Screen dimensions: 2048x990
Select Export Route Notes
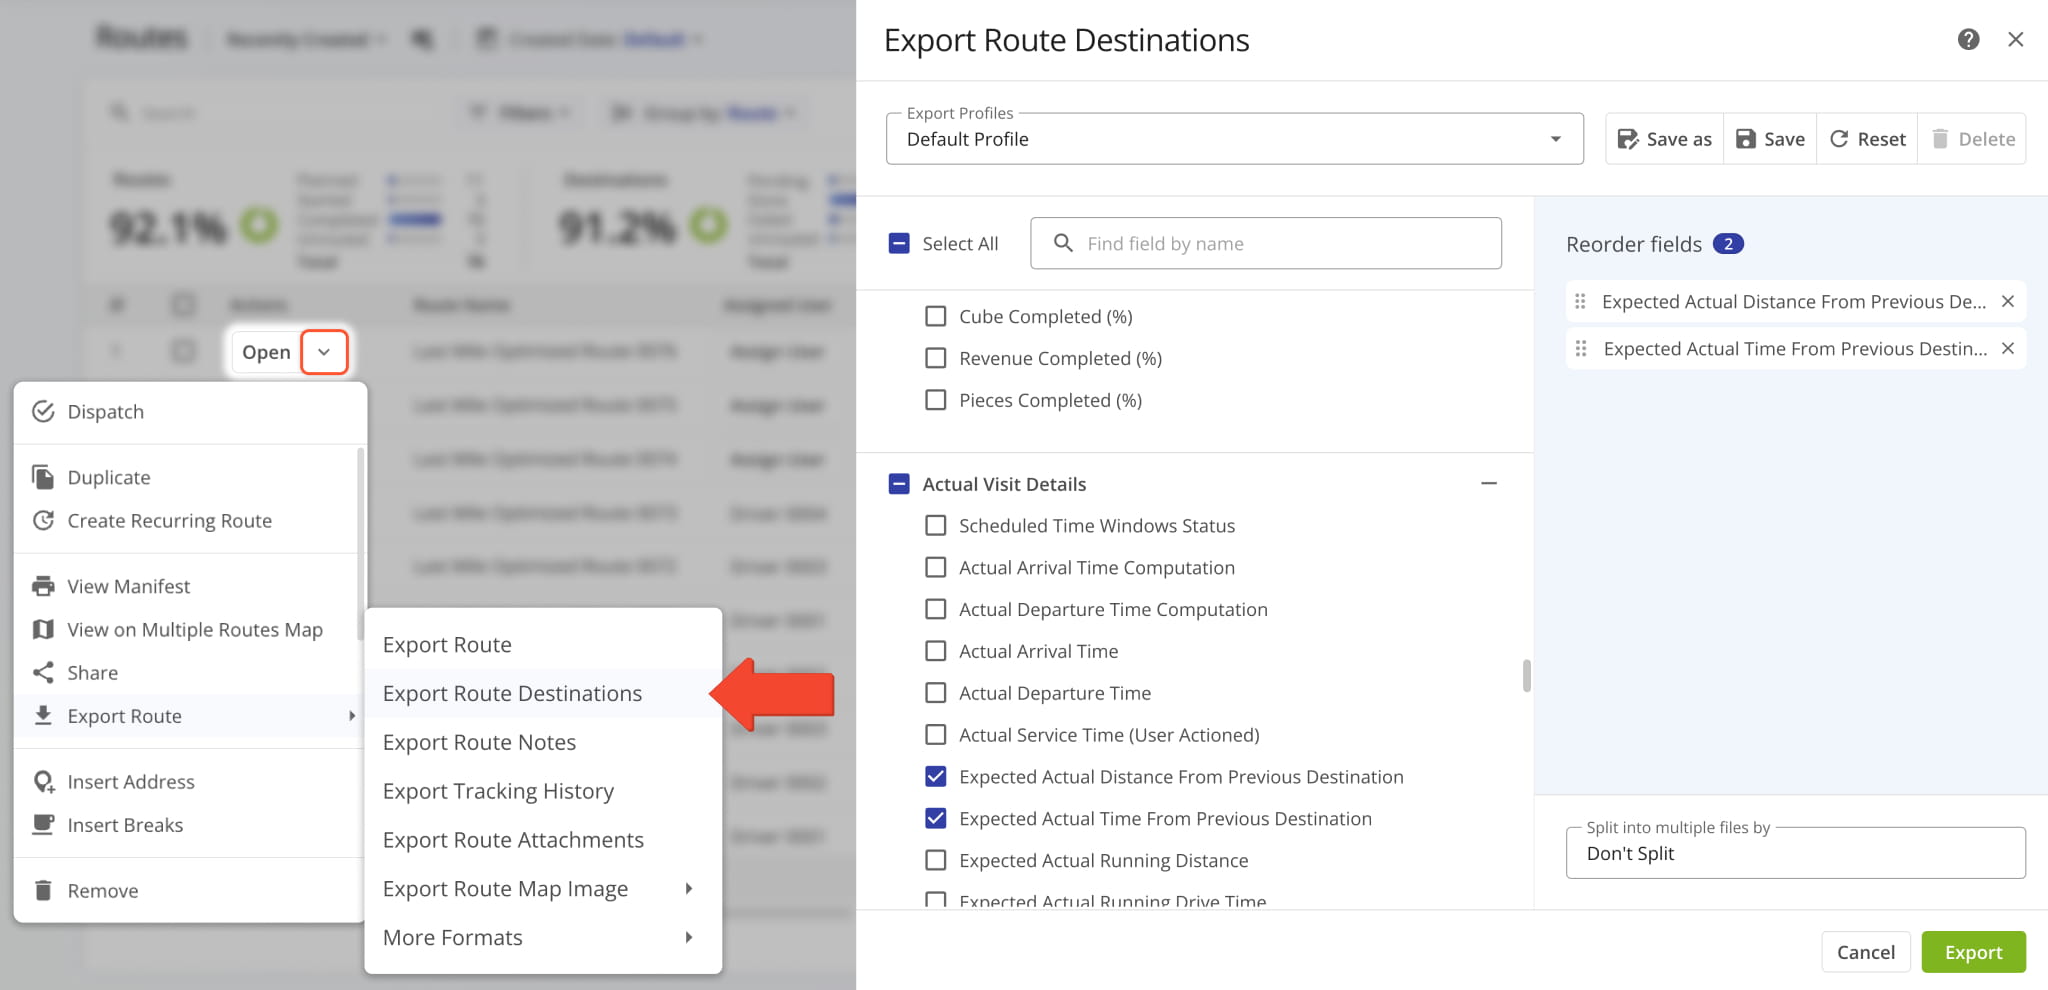(x=543, y=742)
